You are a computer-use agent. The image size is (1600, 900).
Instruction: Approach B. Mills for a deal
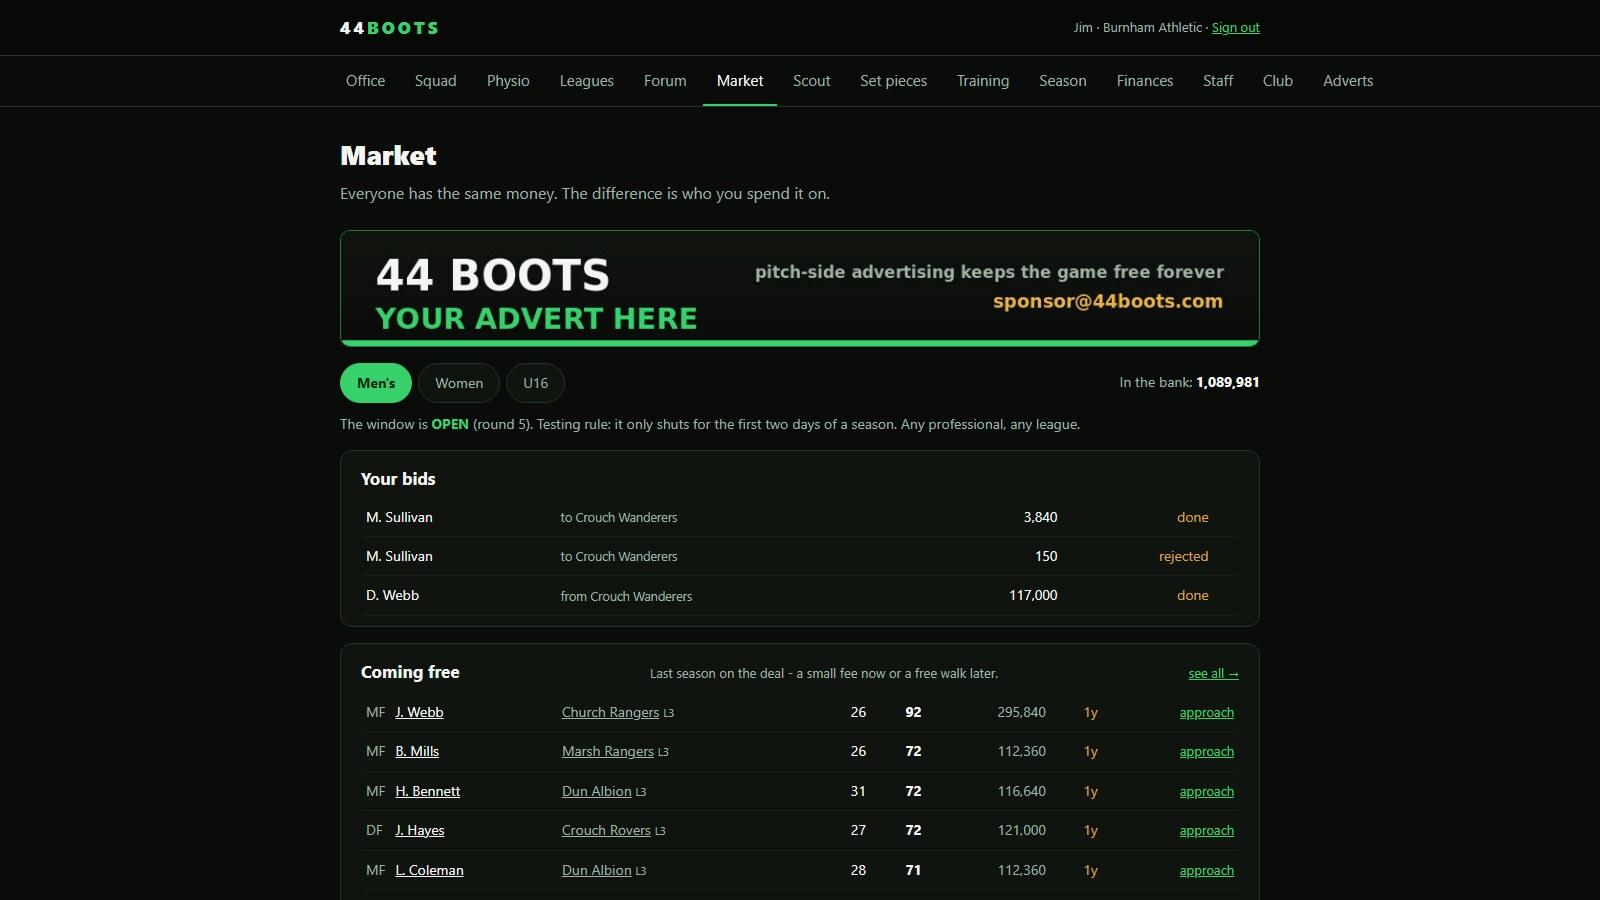click(x=1206, y=751)
